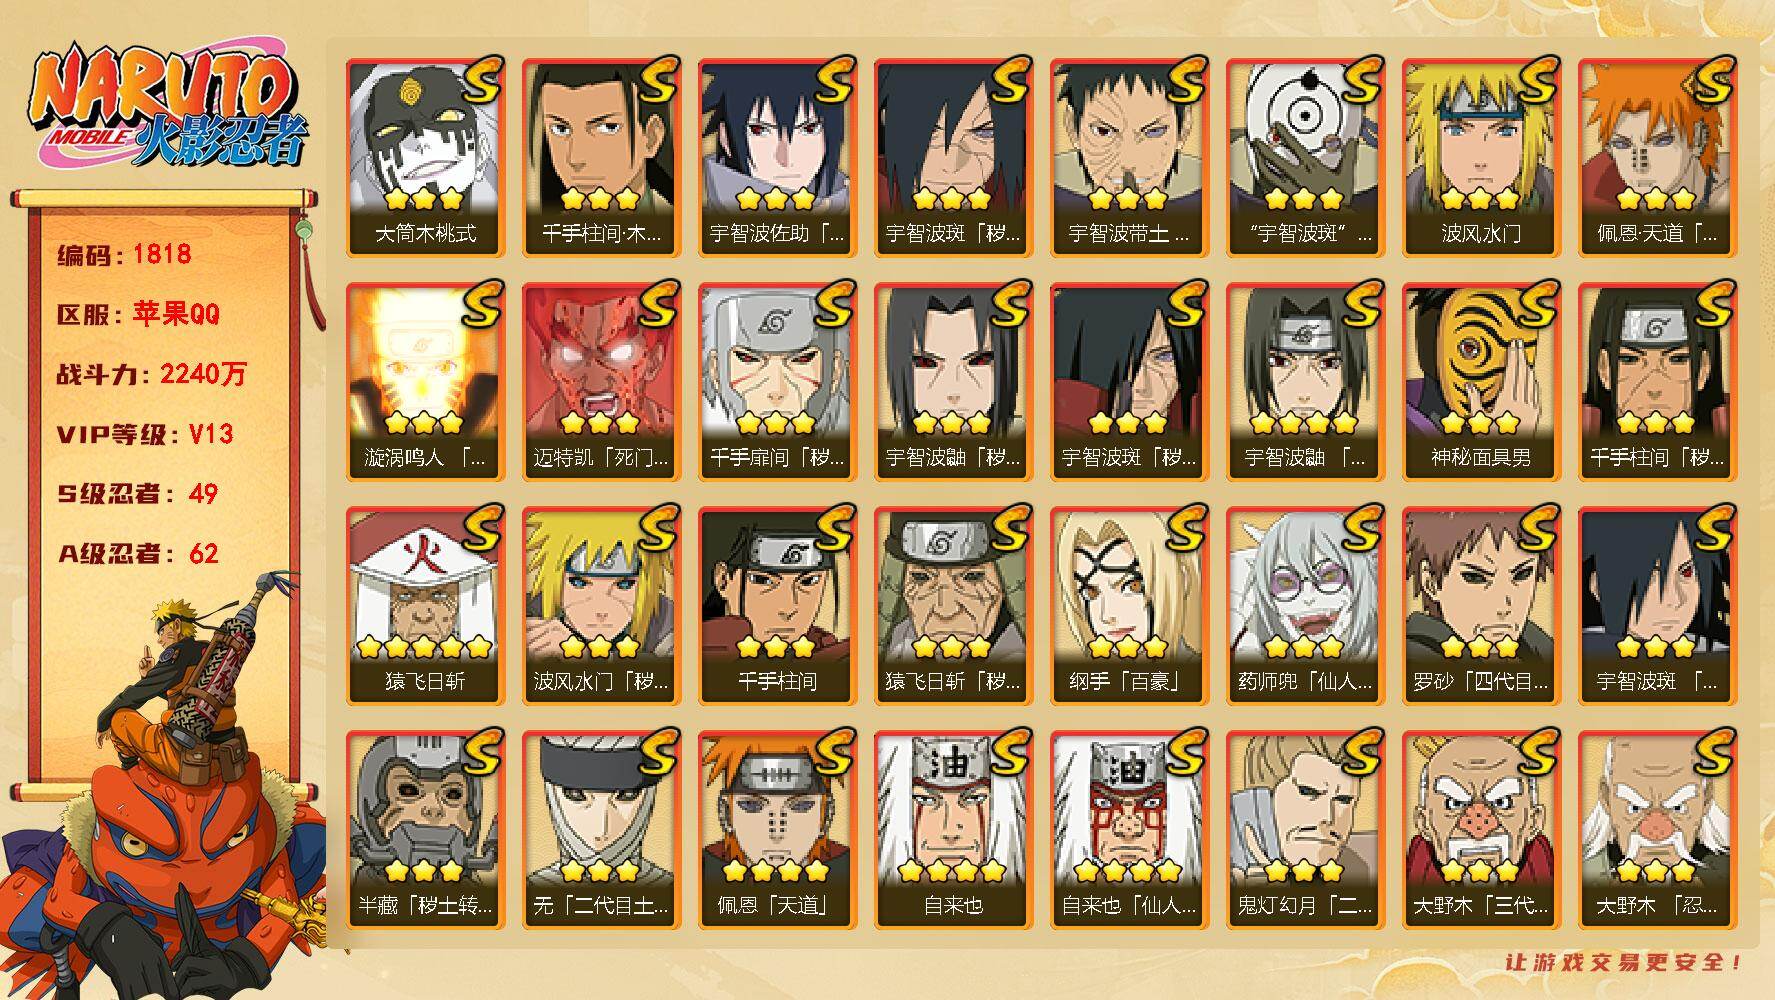Click the S级忍者: 49 count label
This screenshot has width=1775, height=1000.
tap(137, 494)
